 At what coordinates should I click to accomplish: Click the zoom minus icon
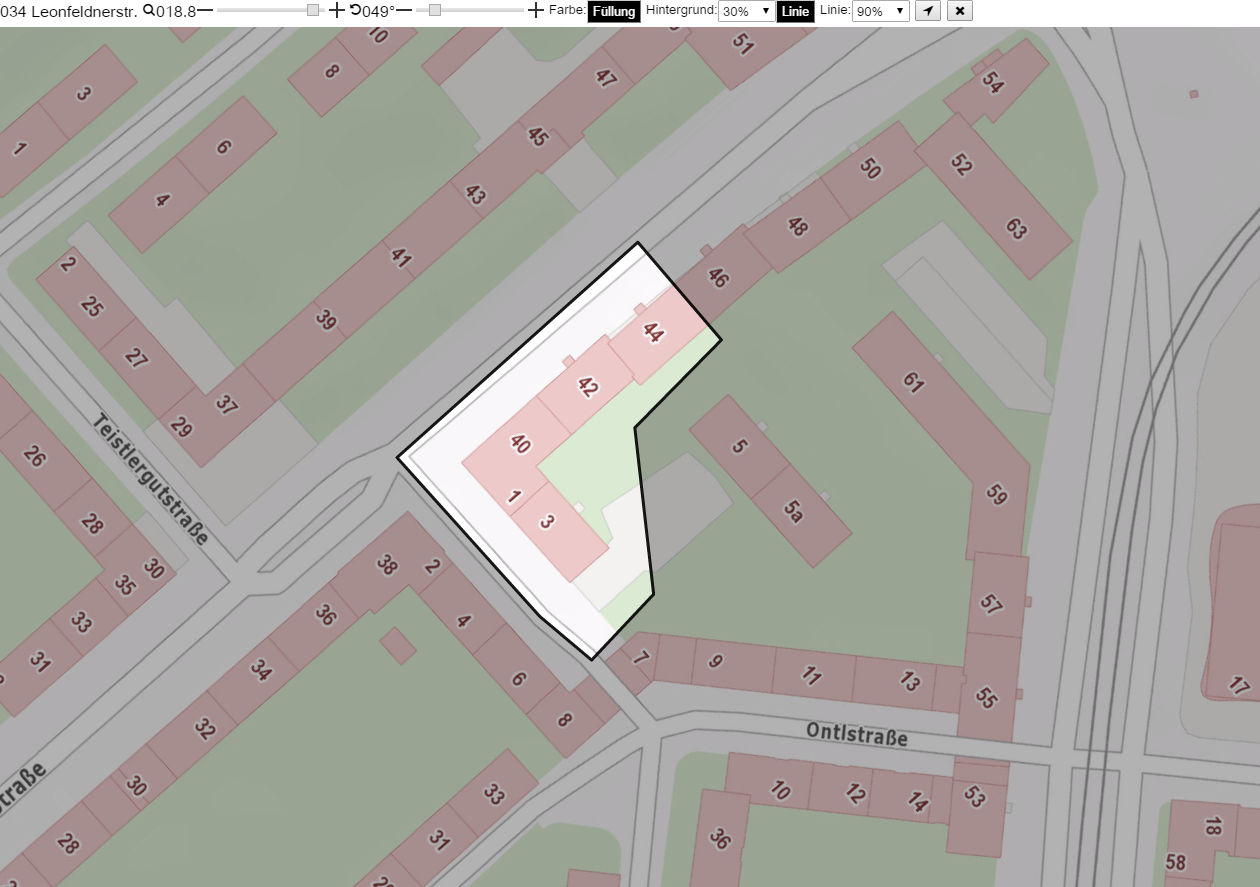(205, 11)
